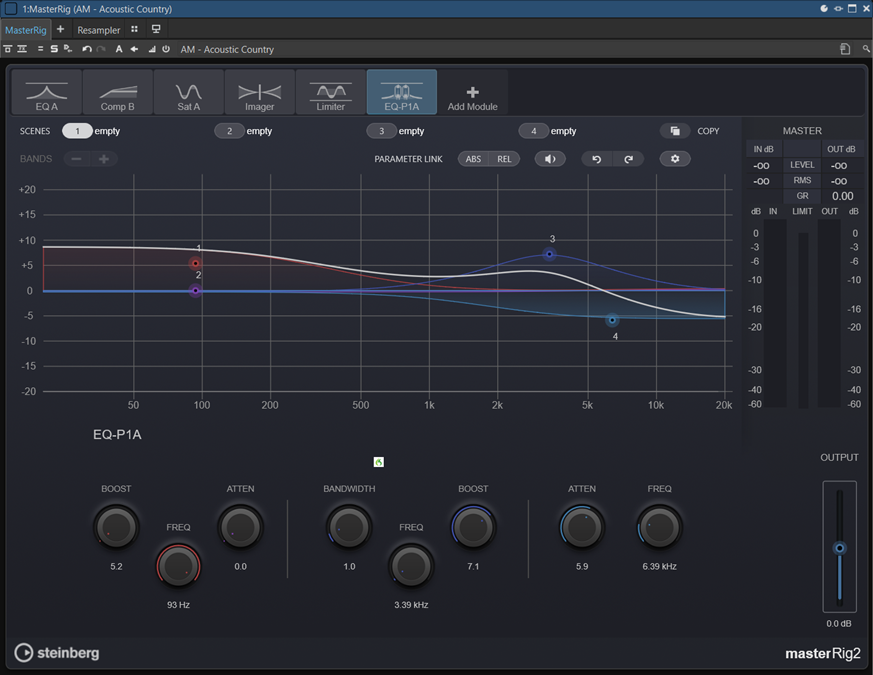Image resolution: width=873 pixels, height=675 pixels.
Task: Click the redo arrow in MasterRig
Action: coord(628,159)
